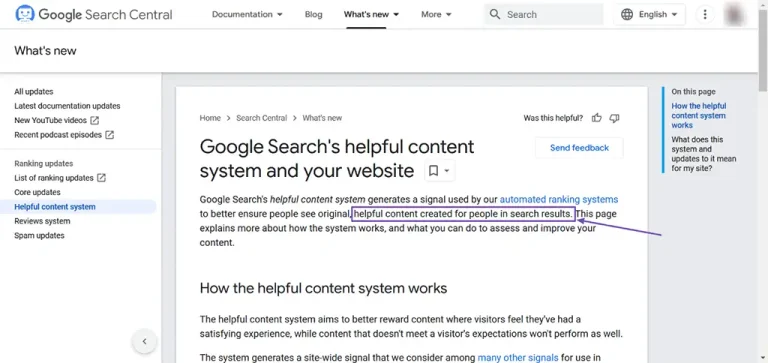Open the bookmark dropdown arrow
Viewport: 768px width, 363px height.
pyautogui.click(x=447, y=171)
